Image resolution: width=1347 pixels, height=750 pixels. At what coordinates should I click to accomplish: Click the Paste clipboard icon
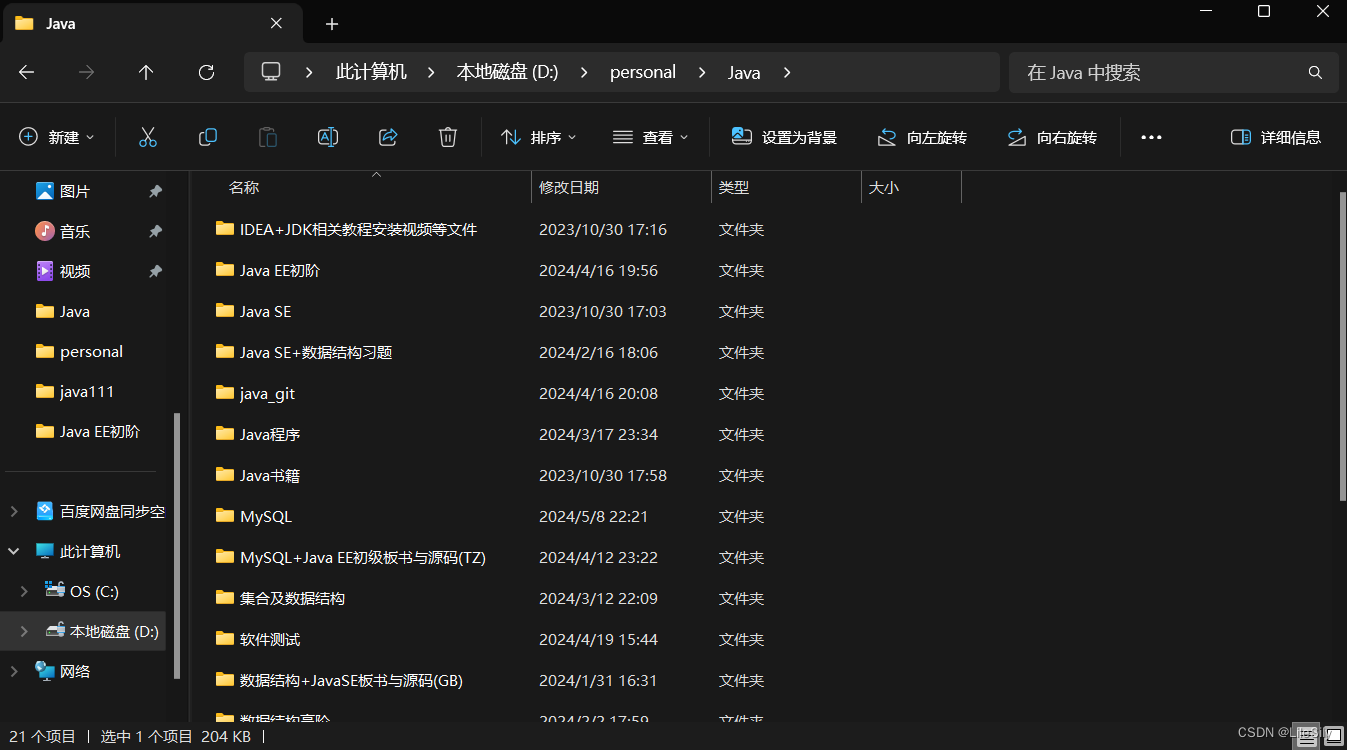click(268, 137)
